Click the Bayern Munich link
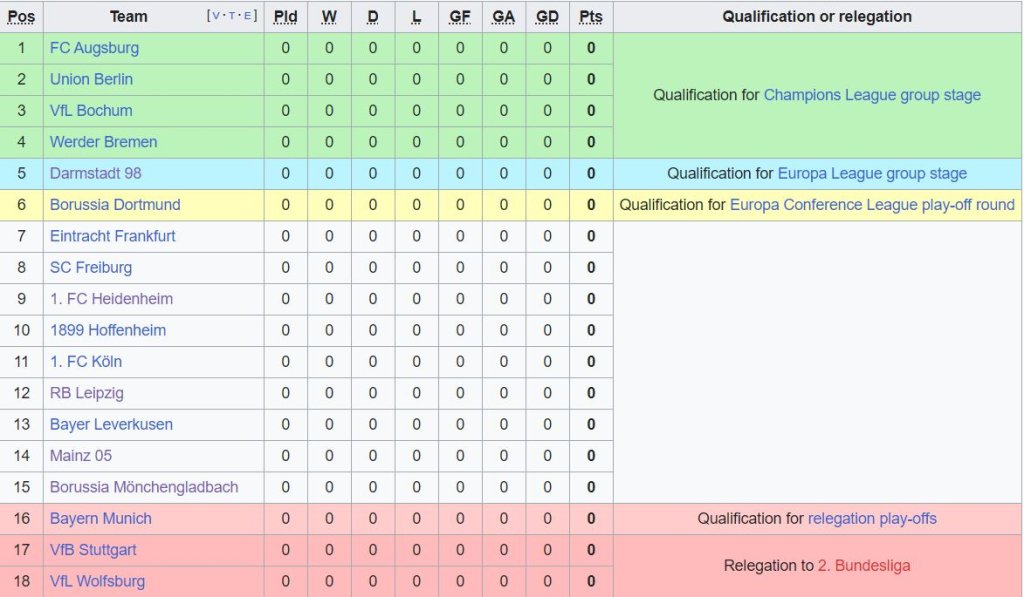The image size is (1024, 597). click(101, 518)
